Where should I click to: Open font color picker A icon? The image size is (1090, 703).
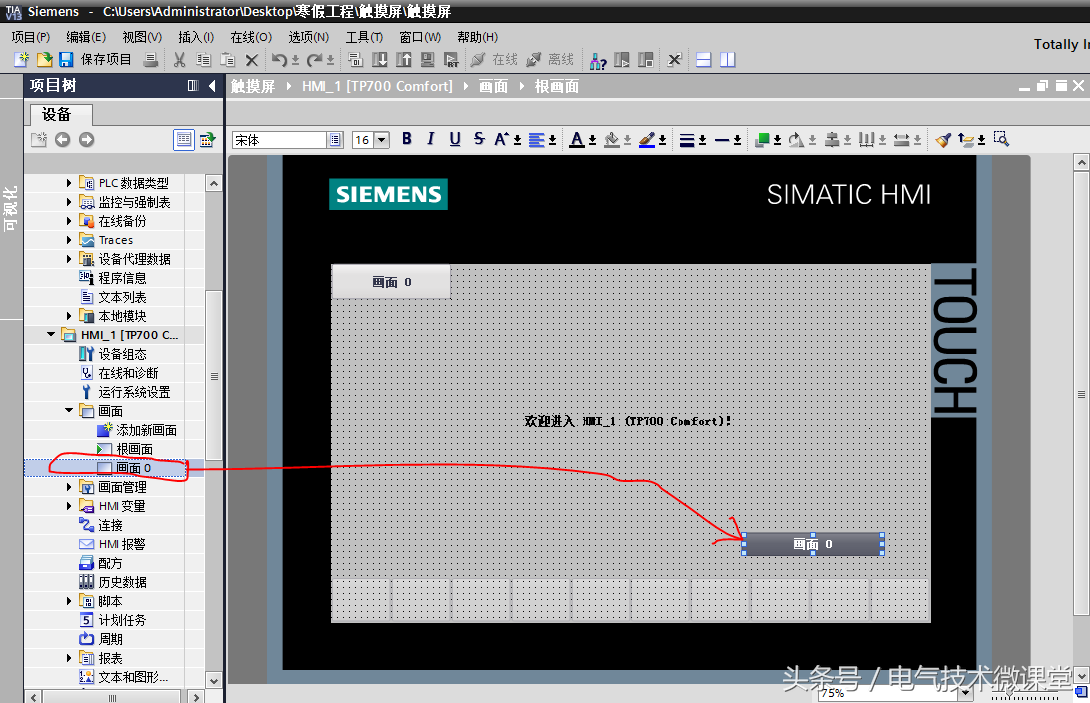(x=577, y=140)
